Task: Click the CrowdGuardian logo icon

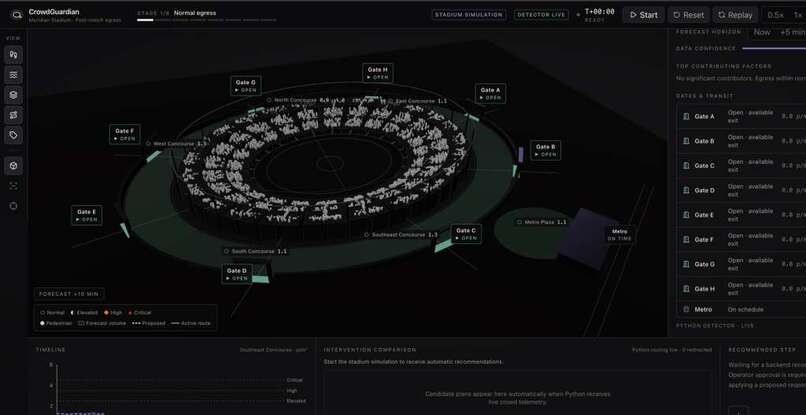Action: [16, 15]
